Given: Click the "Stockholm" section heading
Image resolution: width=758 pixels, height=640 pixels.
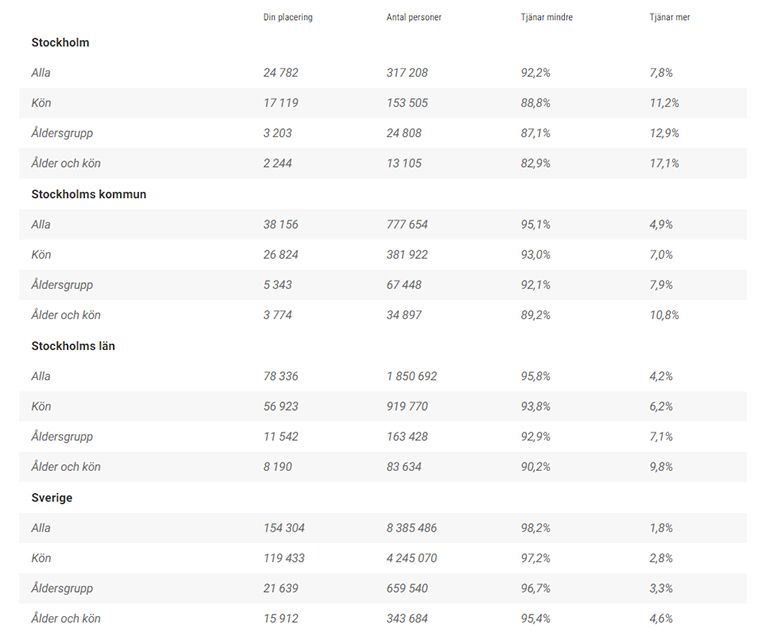Looking at the screenshot, I should tap(60, 43).
